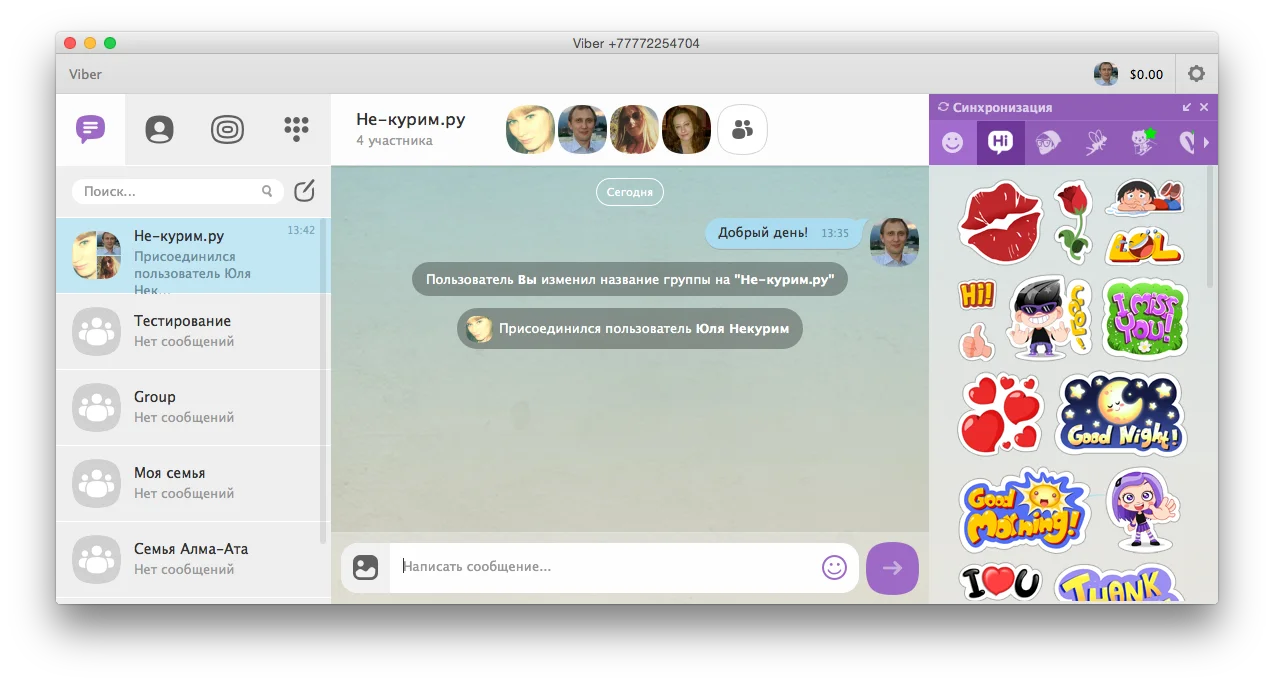Click the 4 участника label
The height and width of the screenshot is (684, 1274).
(x=394, y=141)
